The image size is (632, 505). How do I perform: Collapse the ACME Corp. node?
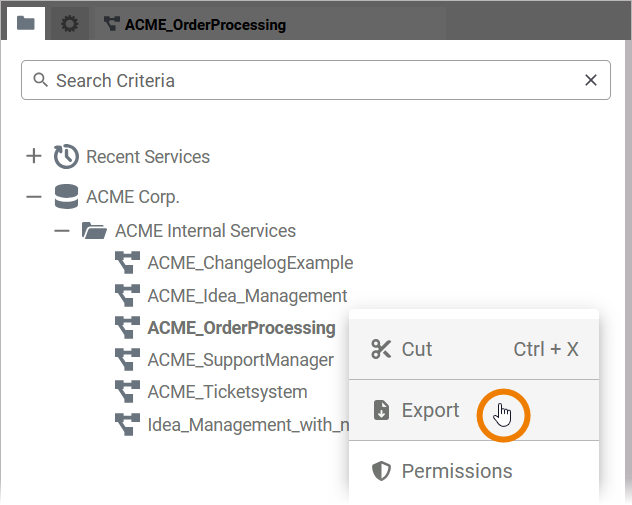(x=33, y=197)
